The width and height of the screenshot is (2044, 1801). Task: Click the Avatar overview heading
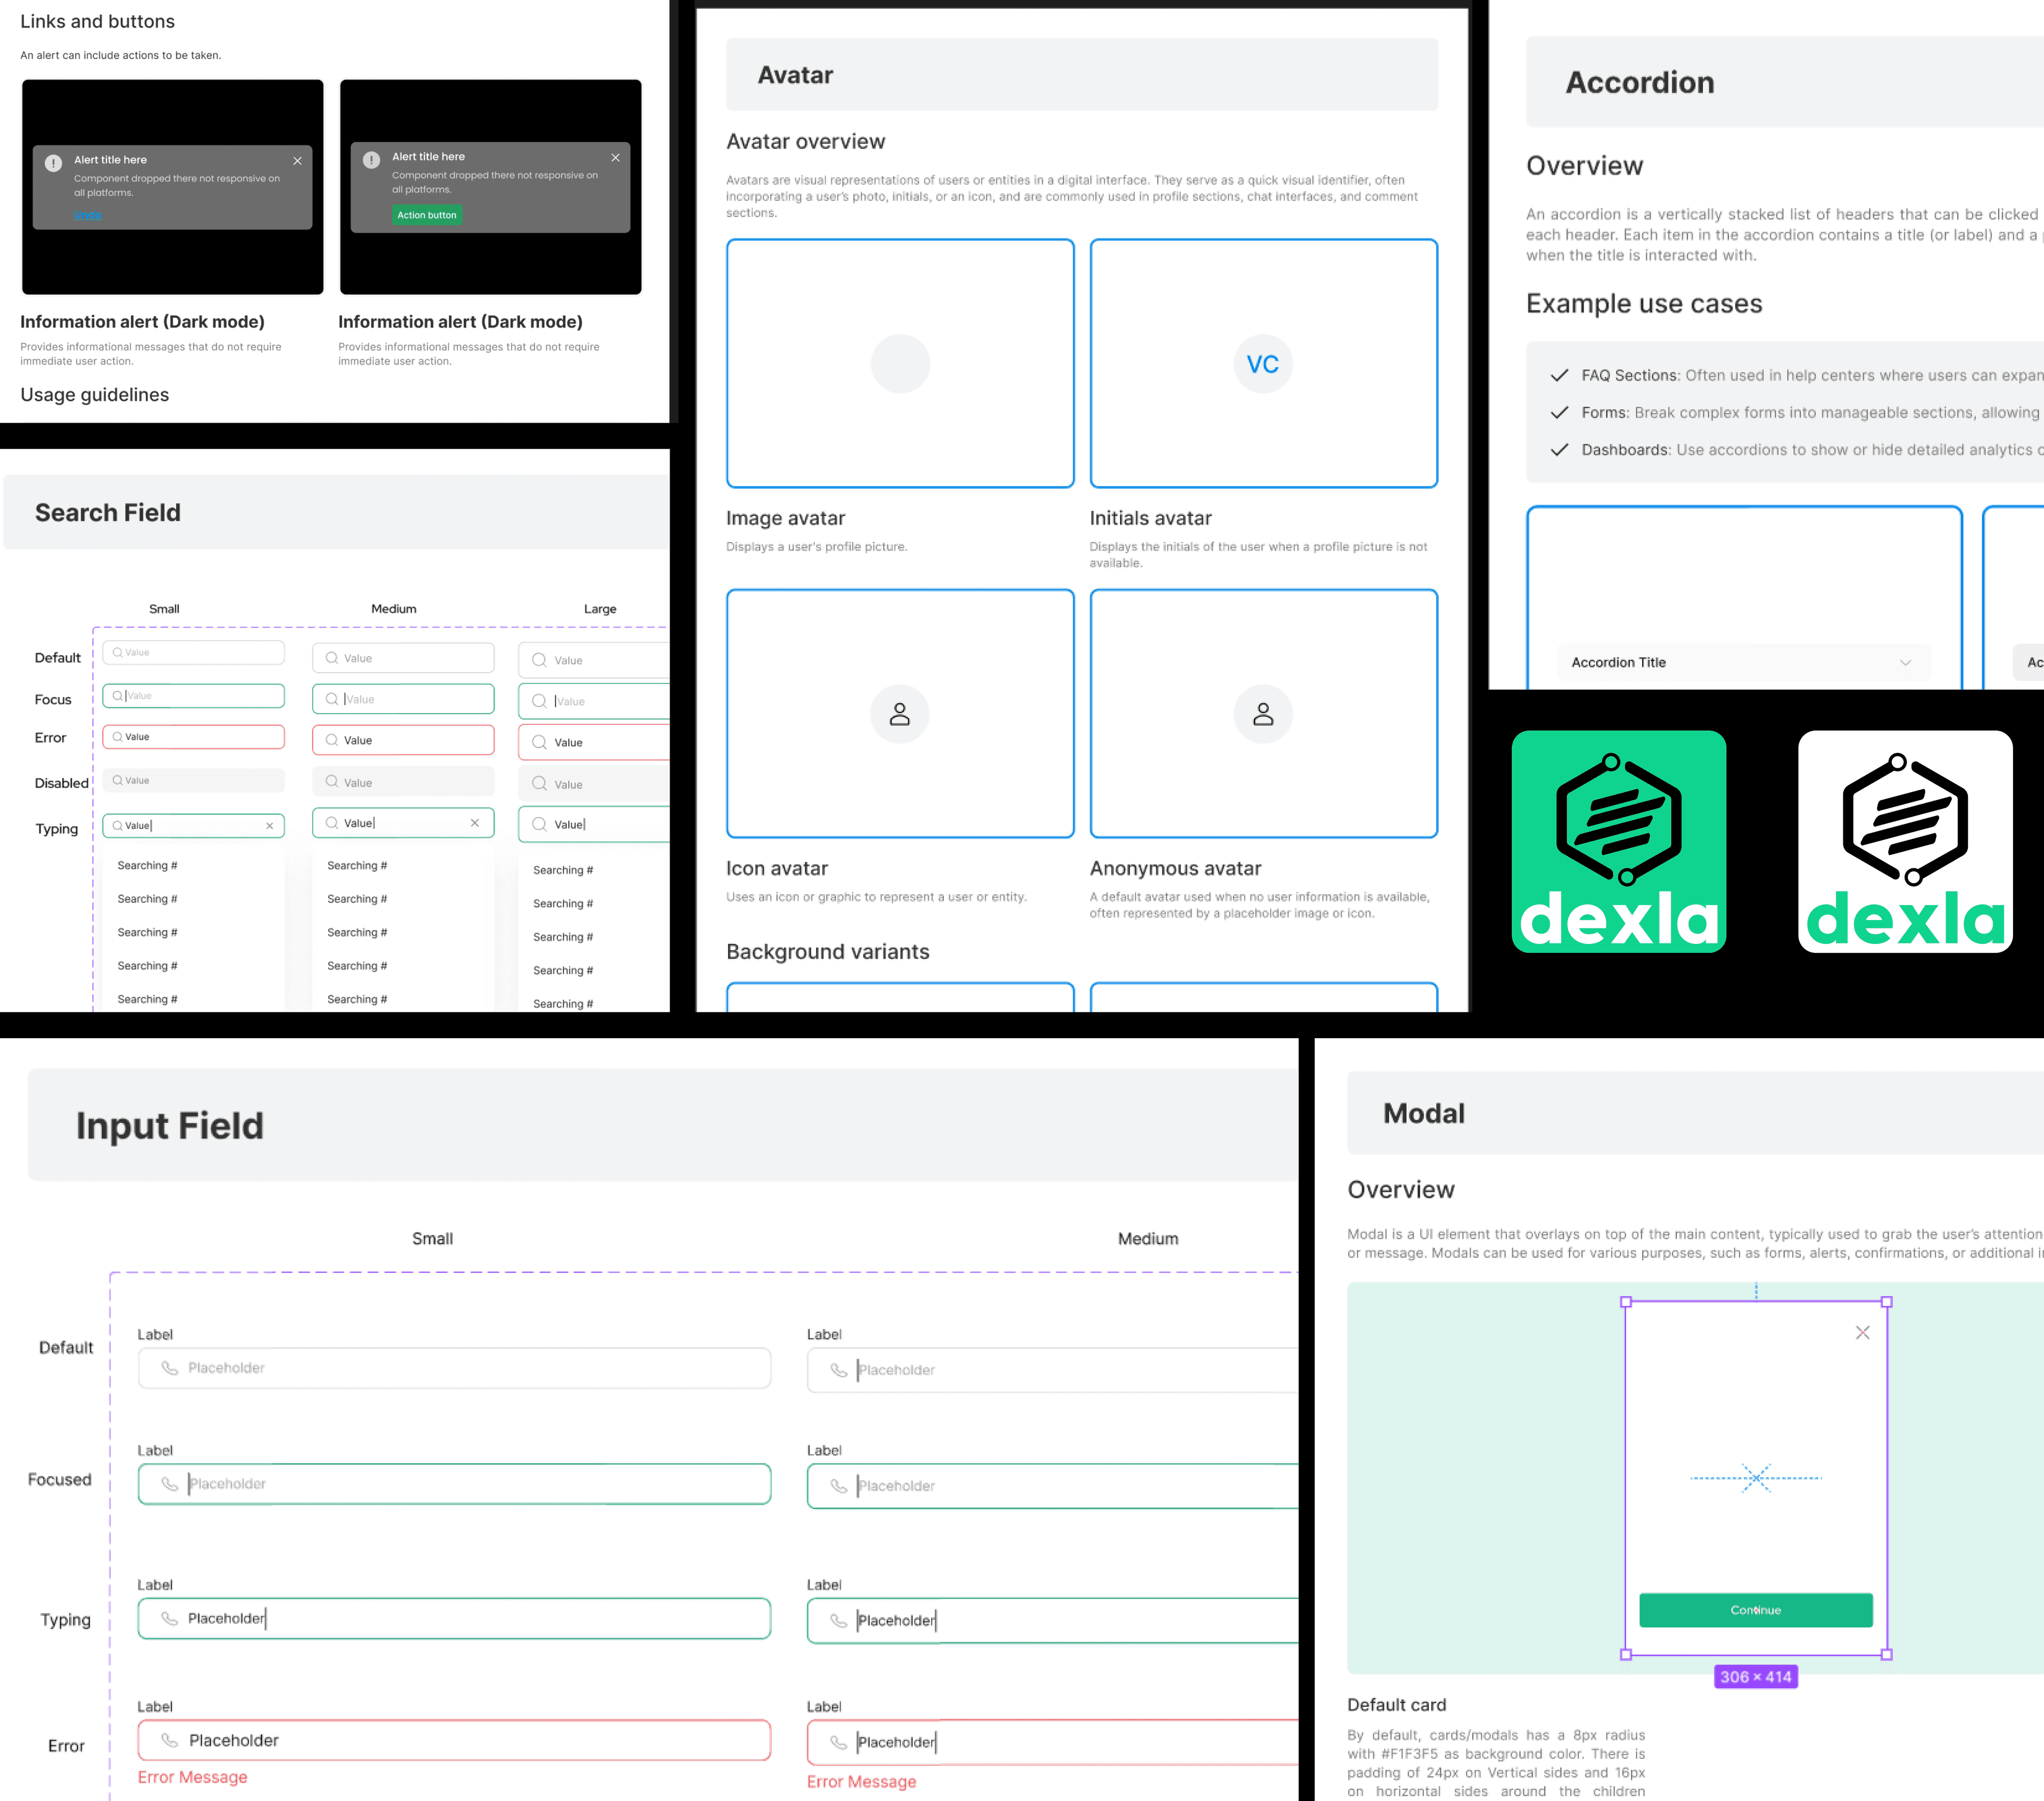pyautogui.click(x=806, y=142)
